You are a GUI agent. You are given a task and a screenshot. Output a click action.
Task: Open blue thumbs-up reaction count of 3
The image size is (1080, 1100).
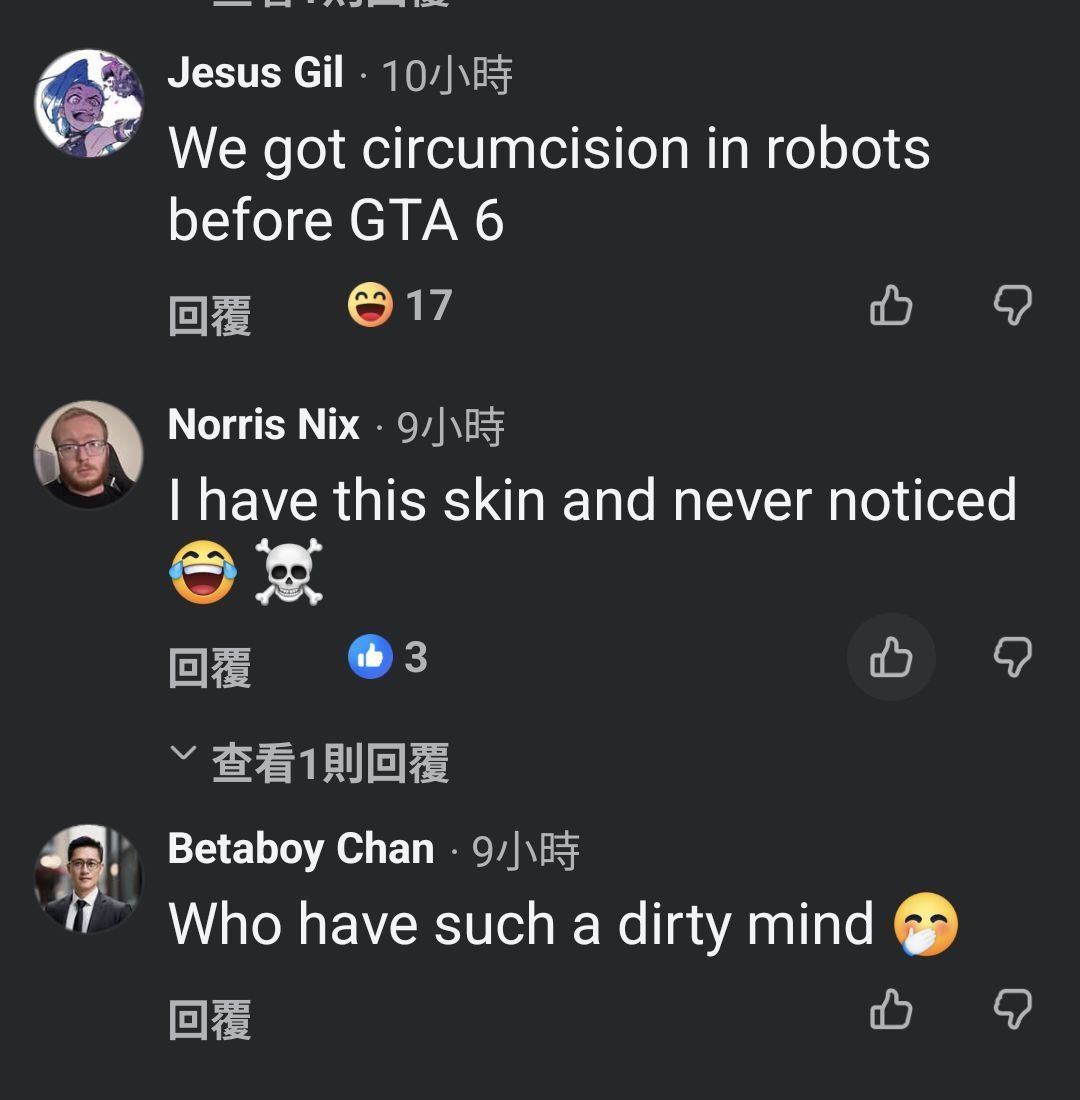(387, 657)
